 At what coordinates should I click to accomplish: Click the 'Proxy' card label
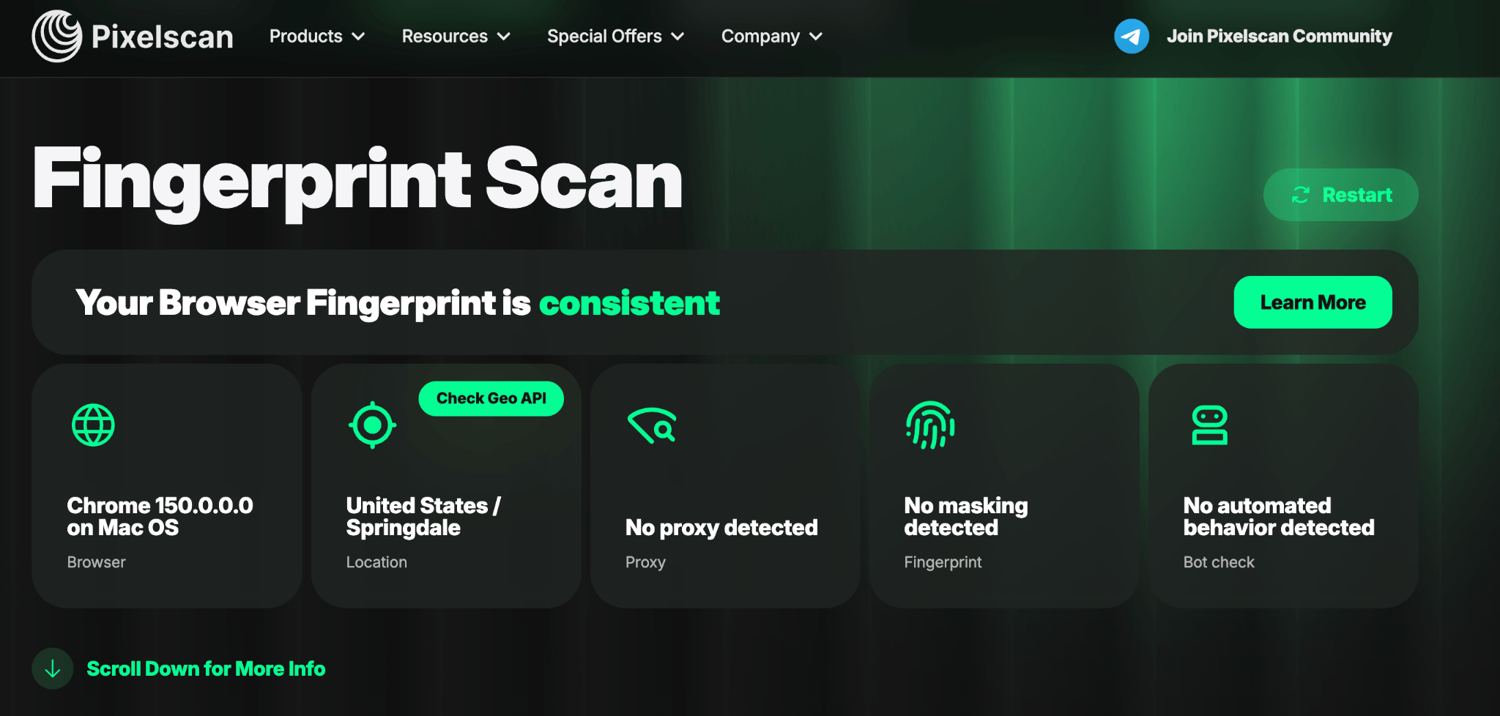[645, 562]
